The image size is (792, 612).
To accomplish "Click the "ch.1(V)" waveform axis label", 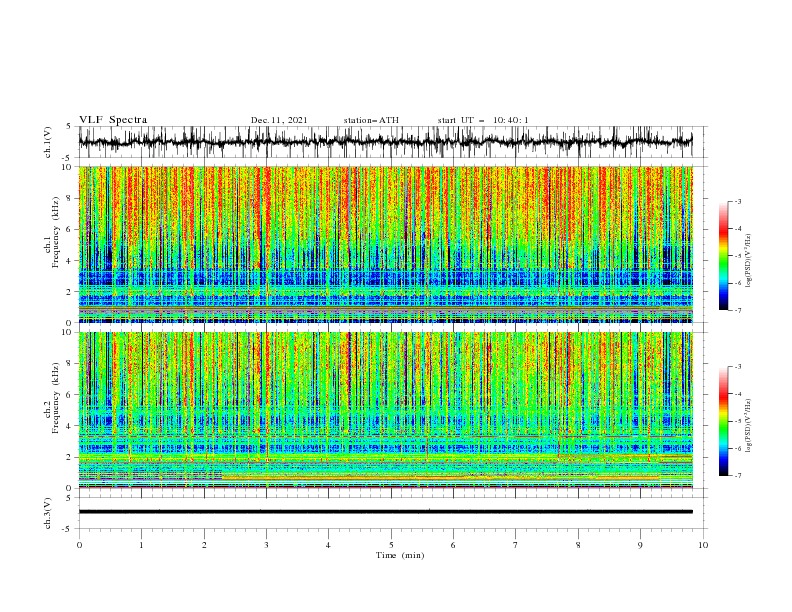I will (x=48, y=142).
